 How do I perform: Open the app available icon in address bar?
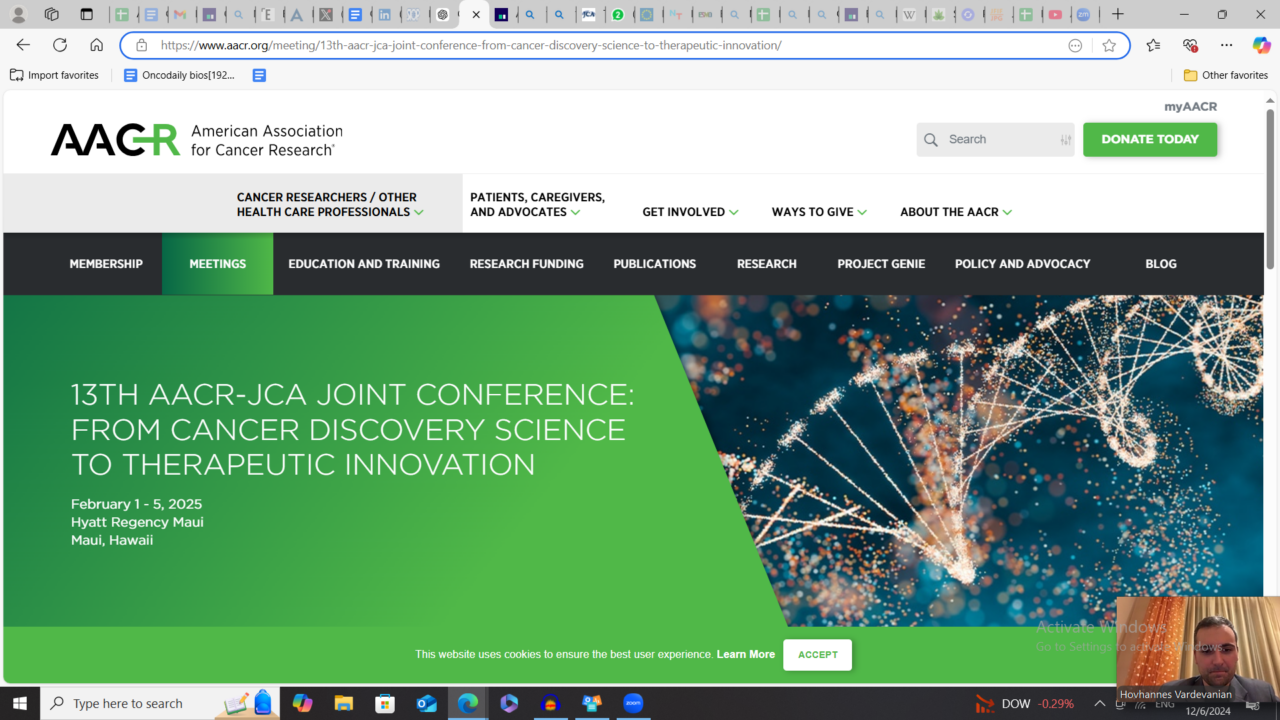(x=1075, y=45)
